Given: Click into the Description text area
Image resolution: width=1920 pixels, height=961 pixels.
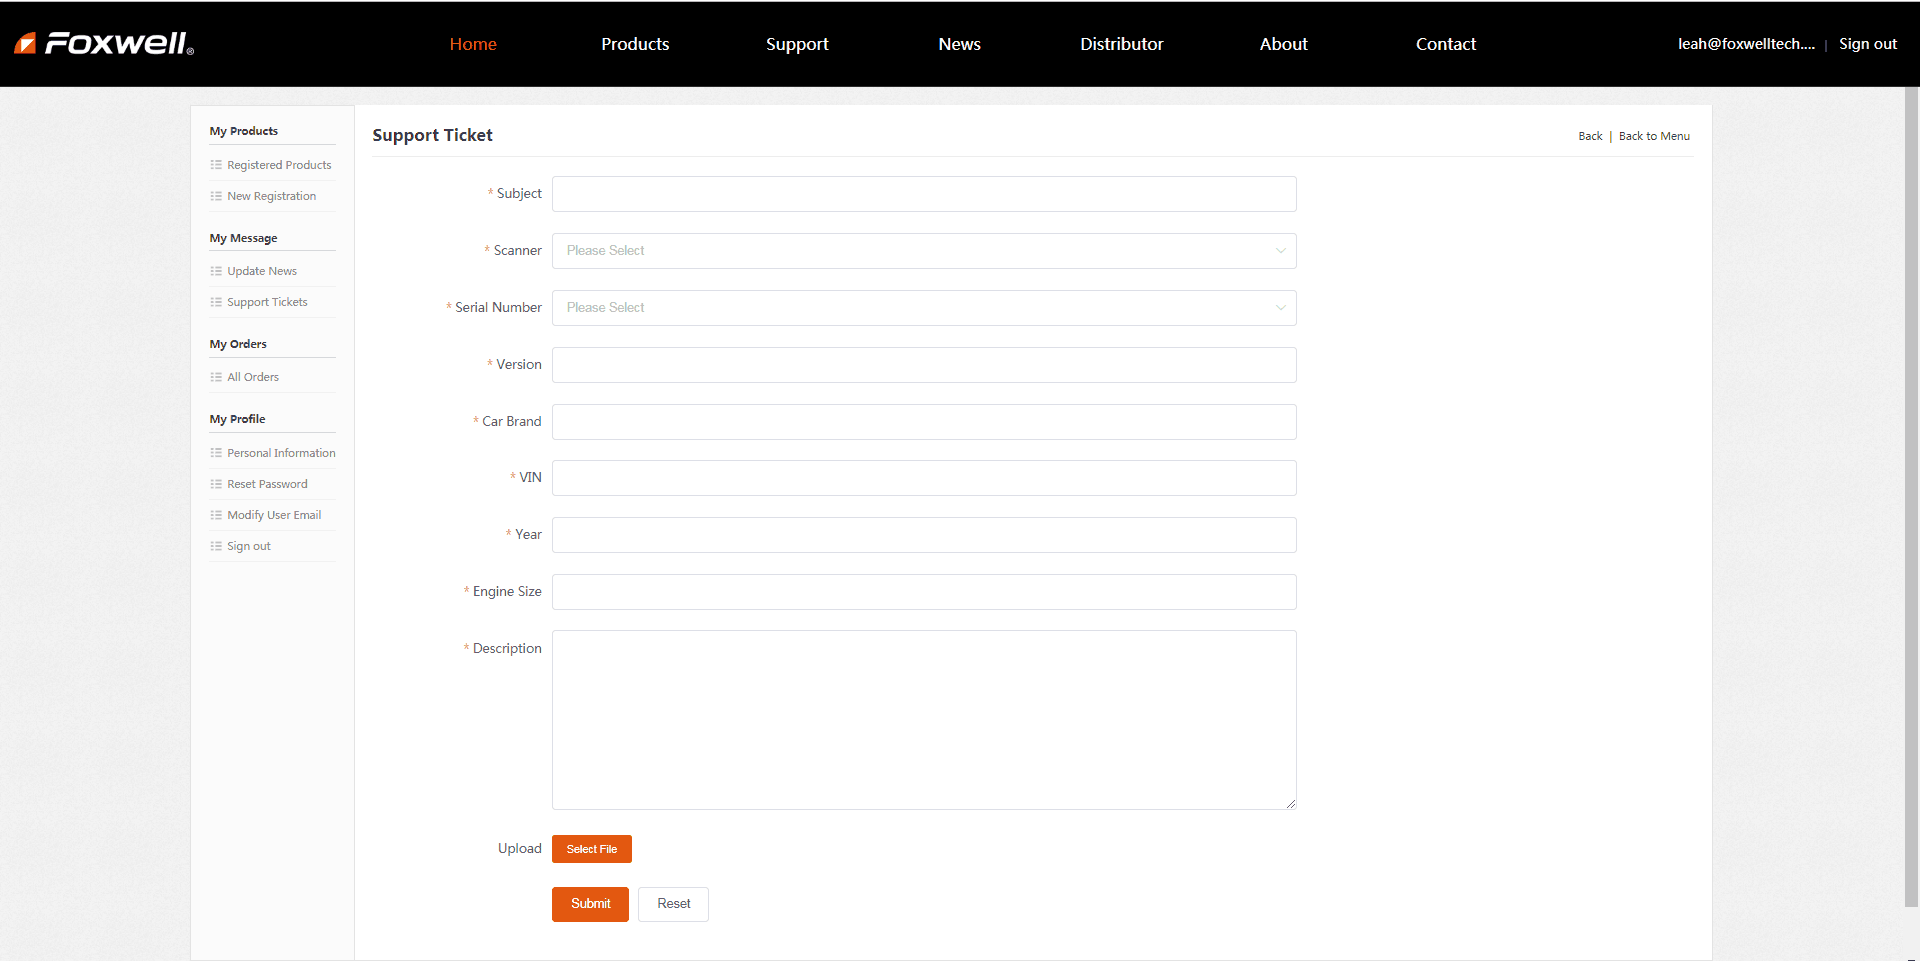Looking at the screenshot, I should 923,719.
